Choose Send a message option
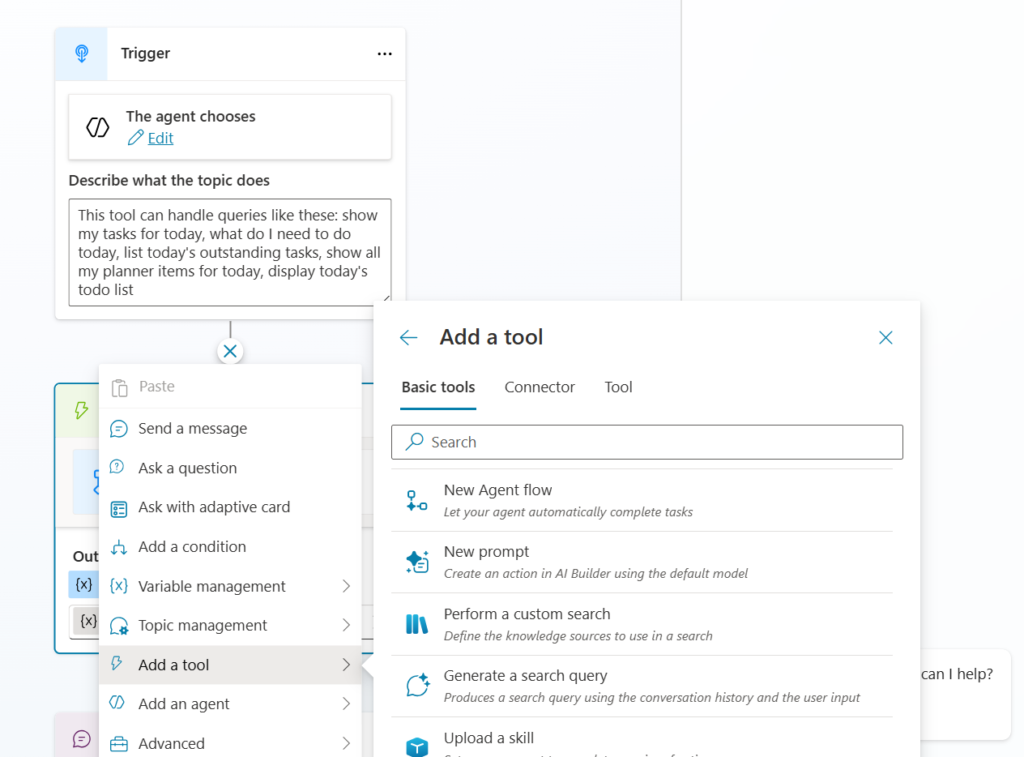This screenshot has width=1024, height=757. [230, 428]
